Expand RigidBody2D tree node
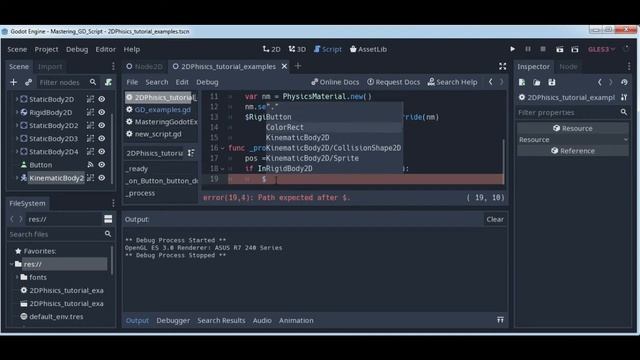Image resolution: width=640 pixels, height=360 pixels. click(x=17, y=112)
